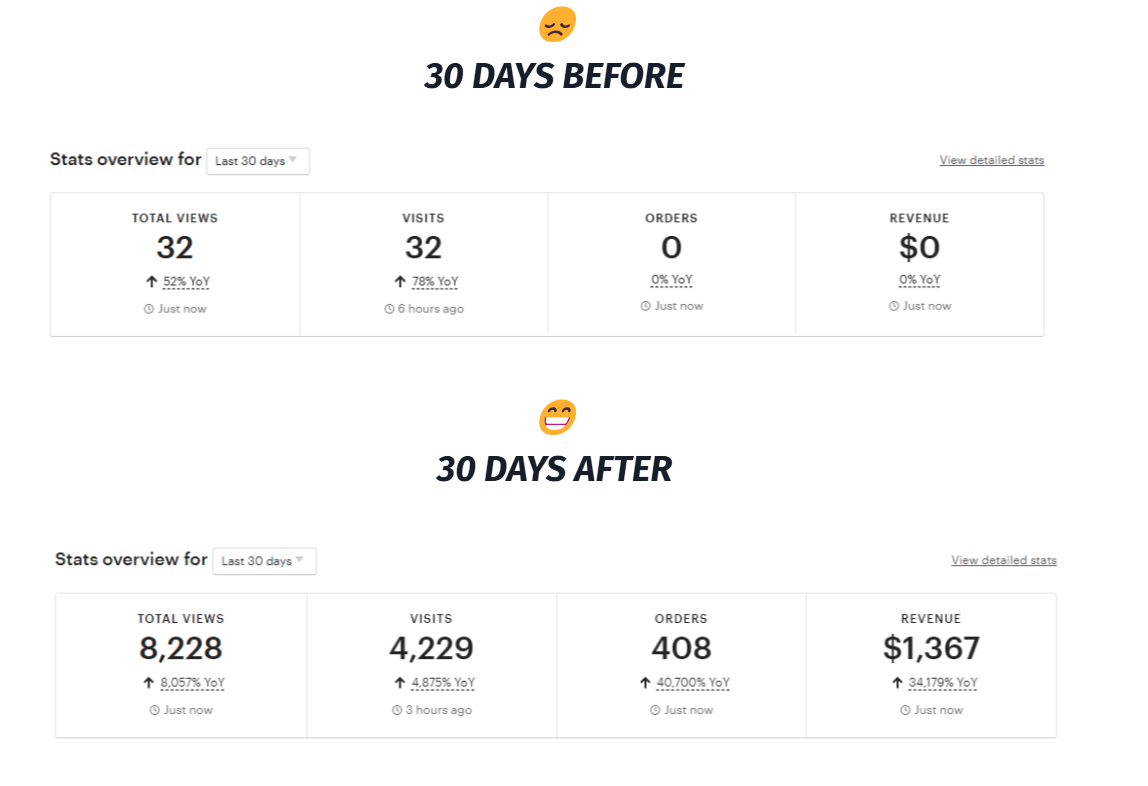Click the sad face emoji above 30 Days Before
Screen dimensions: 1148x786
coord(557,25)
